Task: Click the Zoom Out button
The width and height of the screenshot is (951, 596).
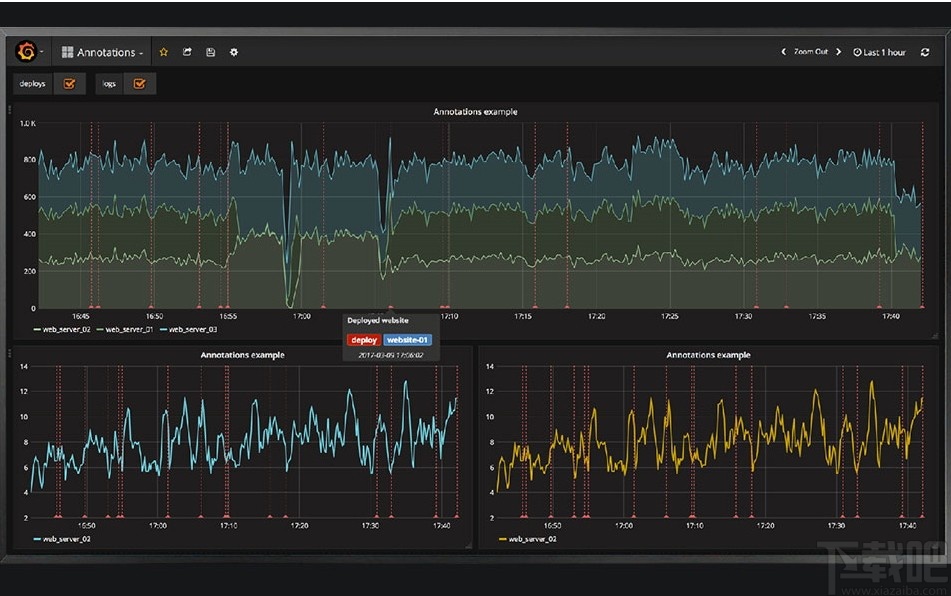Action: pyautogui.click(x=812, y=52)
